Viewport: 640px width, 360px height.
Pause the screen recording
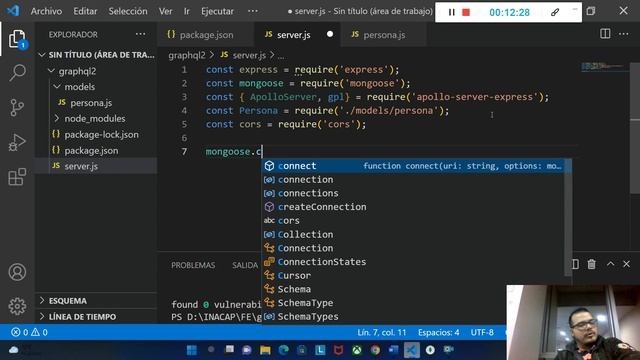click(451, 12)
